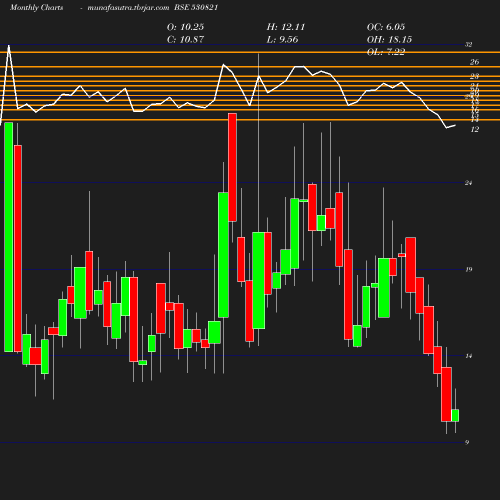500x500 pixels.
Task: Click the "12" indicator scale label
Action: [475, 130]
